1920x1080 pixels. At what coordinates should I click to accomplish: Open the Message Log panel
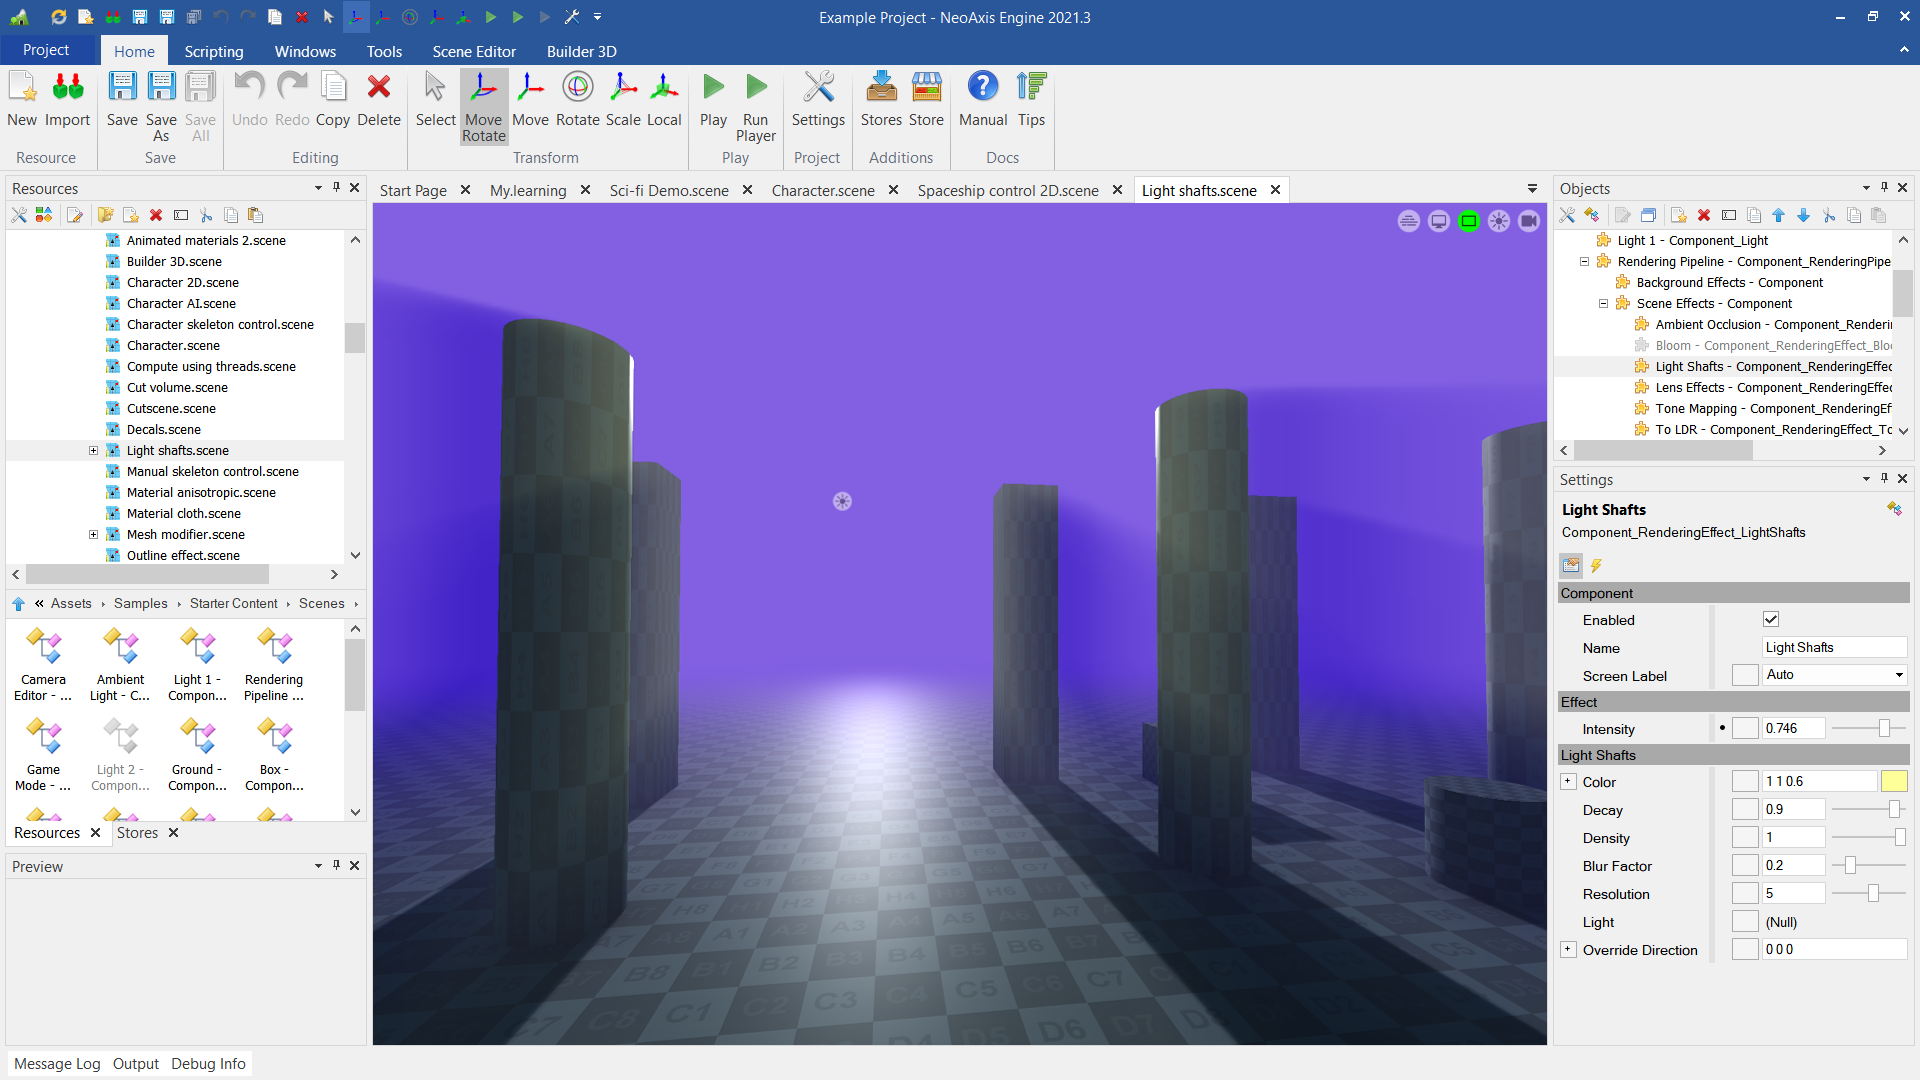pyautogui.click(x=57, y=1063)
